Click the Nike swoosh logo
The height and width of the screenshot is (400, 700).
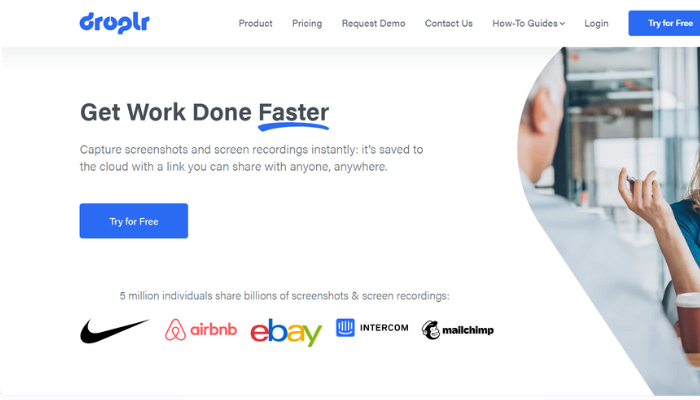(115, 331)
